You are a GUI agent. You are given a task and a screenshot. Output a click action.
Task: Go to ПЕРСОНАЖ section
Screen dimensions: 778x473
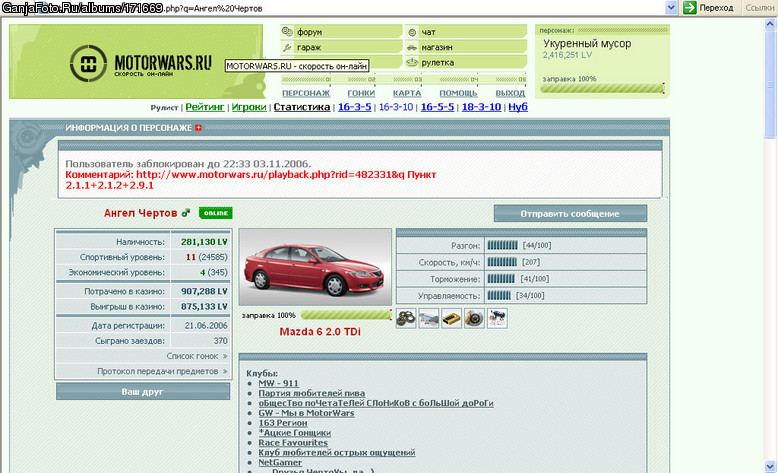[x=306, y=93]
